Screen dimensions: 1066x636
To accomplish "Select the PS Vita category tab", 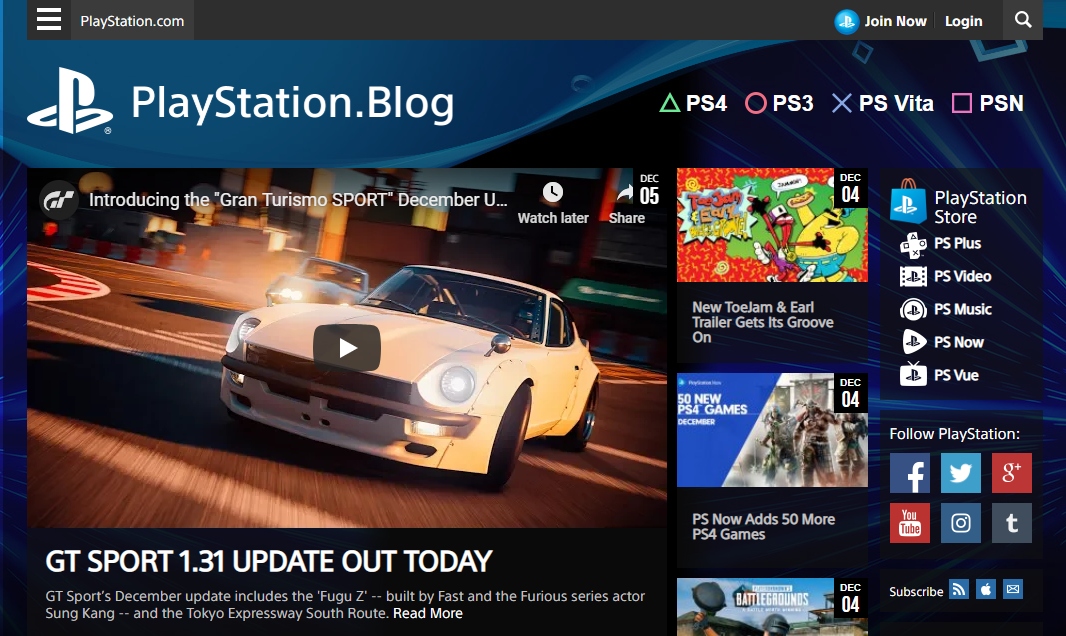I will 882,103.
